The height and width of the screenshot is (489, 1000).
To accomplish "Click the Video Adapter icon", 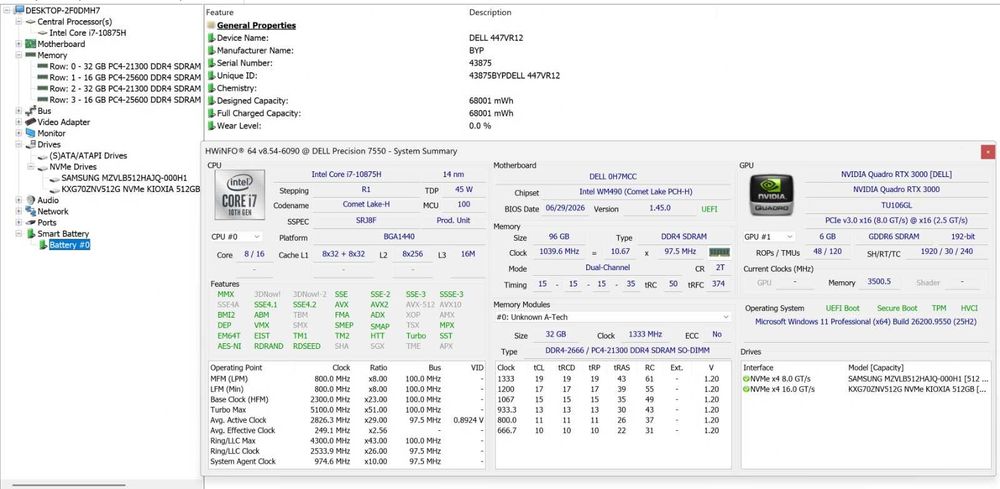I will tap(30, 122).
